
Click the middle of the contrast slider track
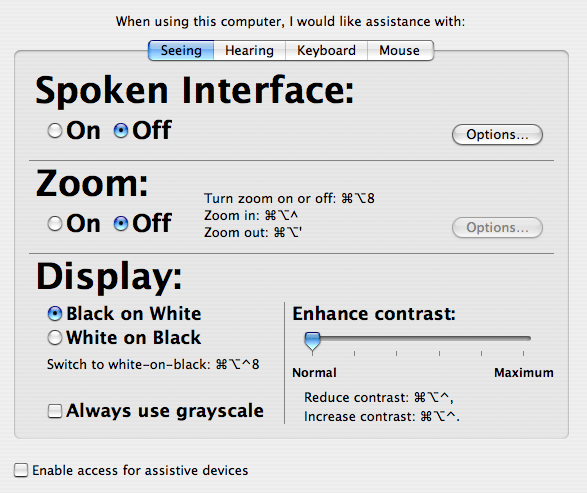pos(418,338)
